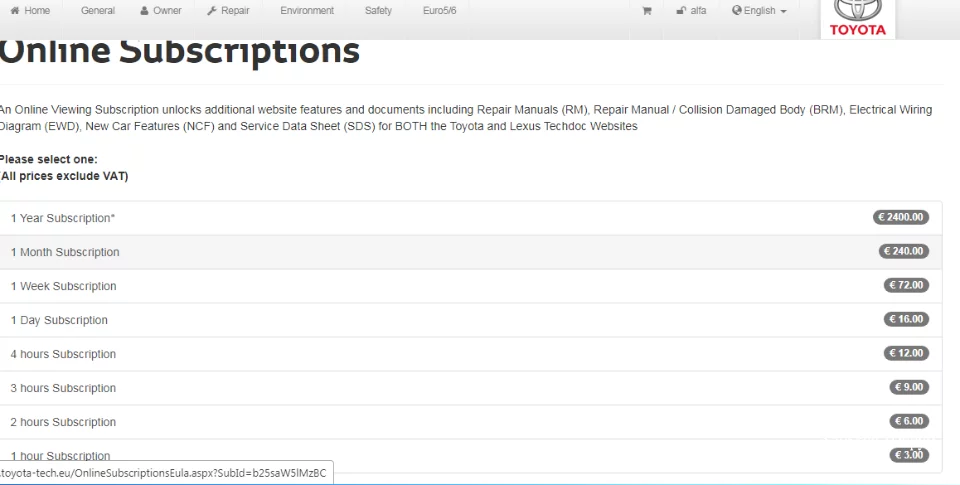
Task: Click the 'Please select one:' text
Action: click(48, 159)
